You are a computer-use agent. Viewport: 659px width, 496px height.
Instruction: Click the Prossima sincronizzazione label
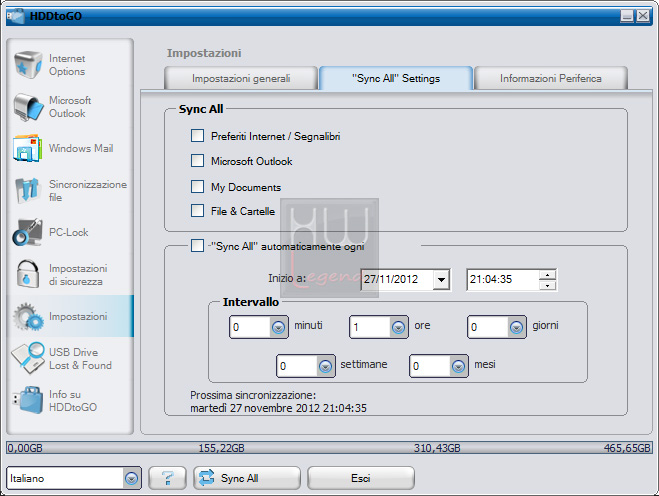click(x=253, y=395)
